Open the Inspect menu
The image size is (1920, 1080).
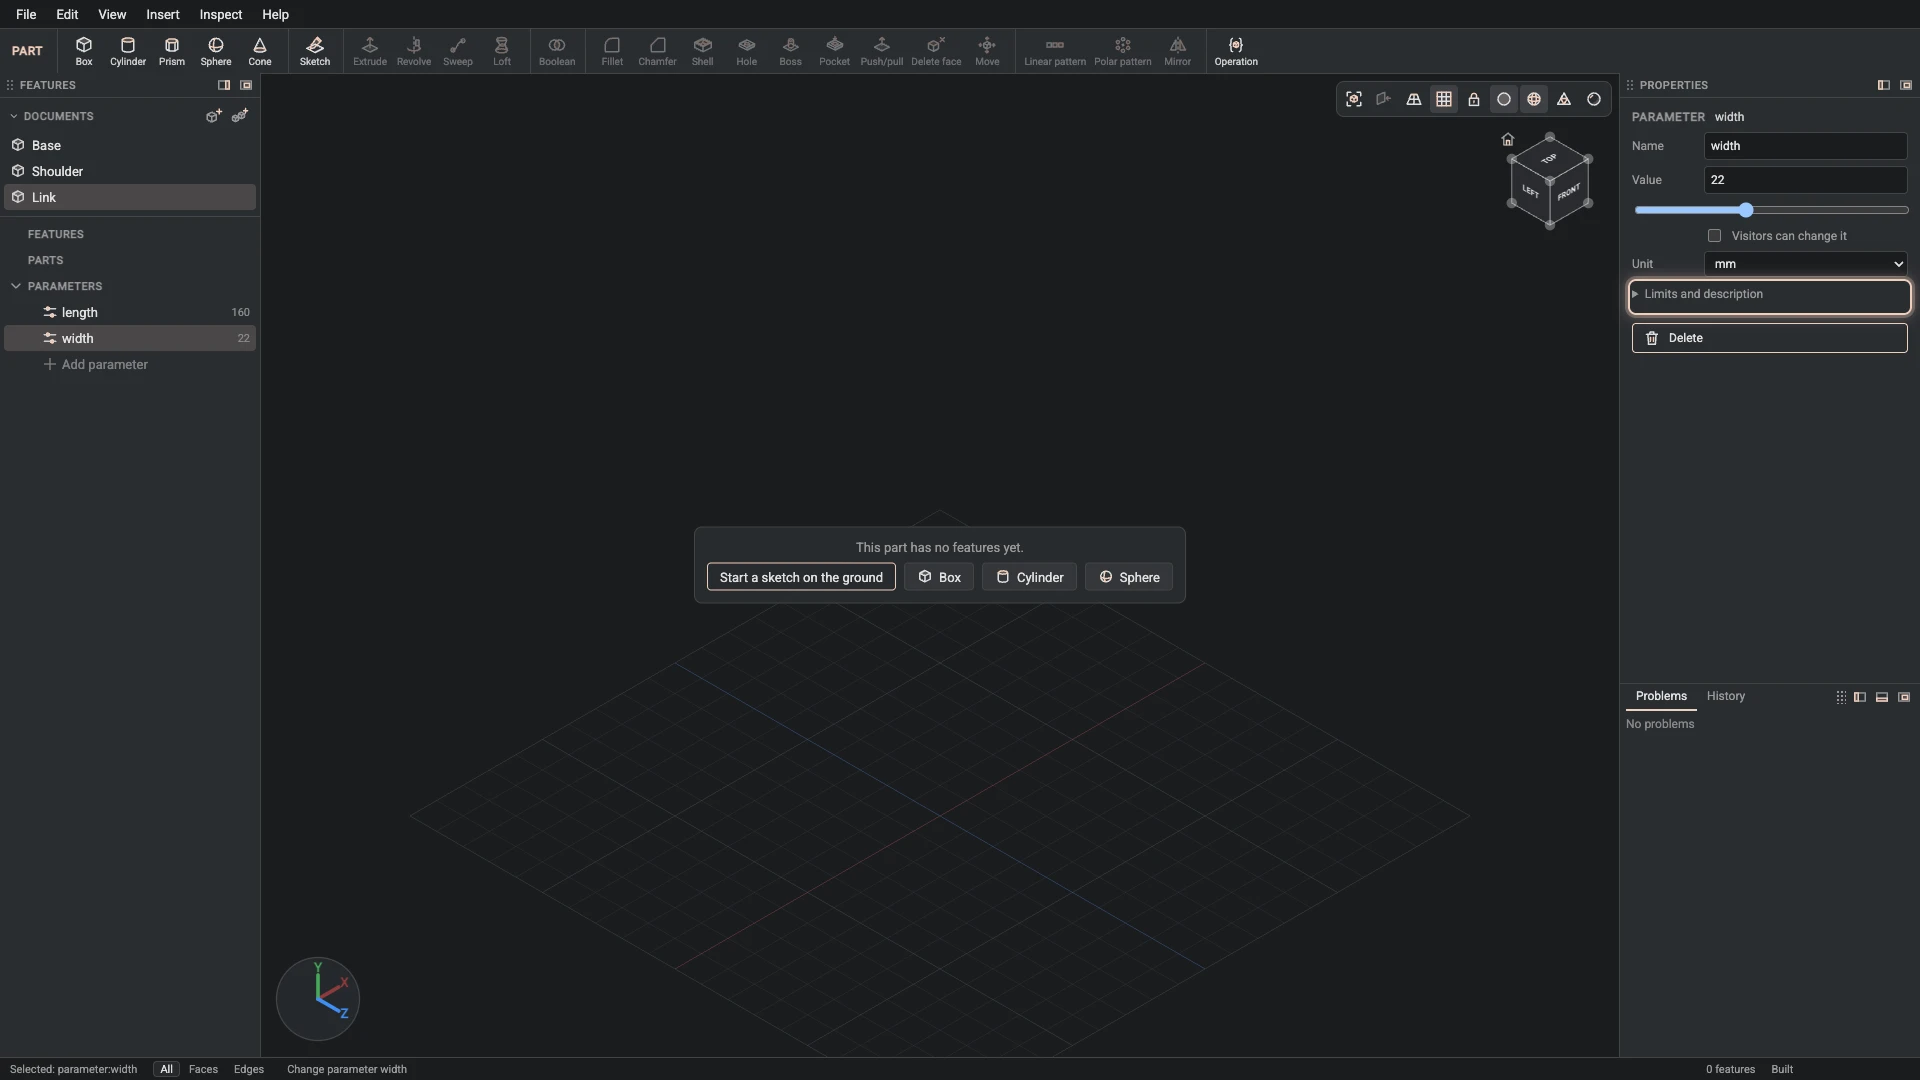tap(221, 14)
